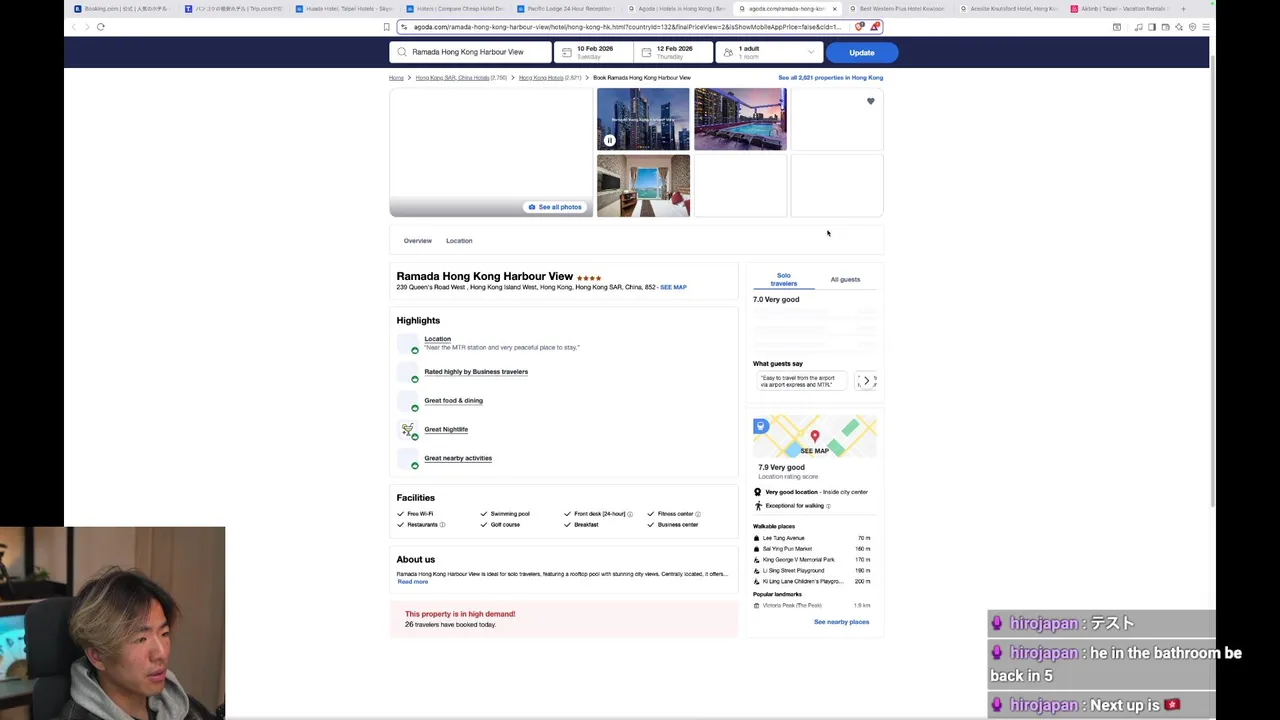Open the bedroom harbour view photo thumbnail
Viewport: 1280px width, 720px height.
pos(643,185)
